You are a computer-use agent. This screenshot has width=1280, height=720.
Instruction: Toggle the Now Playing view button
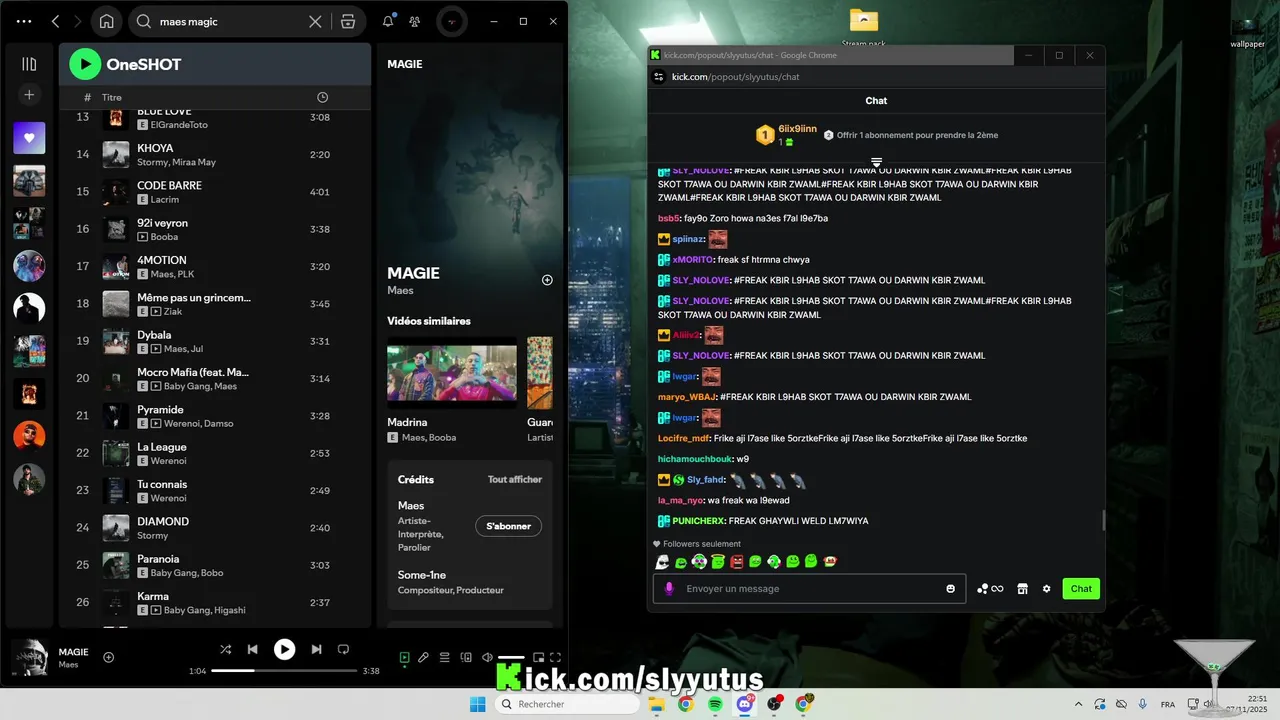(x=404, y=657)
